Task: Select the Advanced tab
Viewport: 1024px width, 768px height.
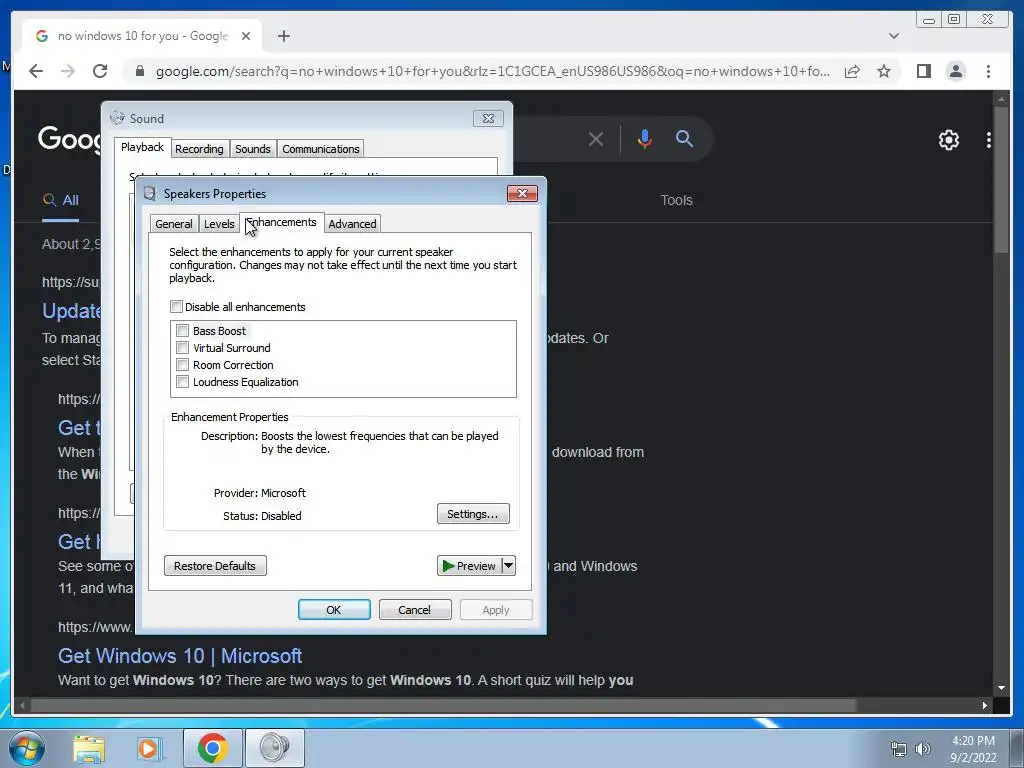Action: point(352,224)
